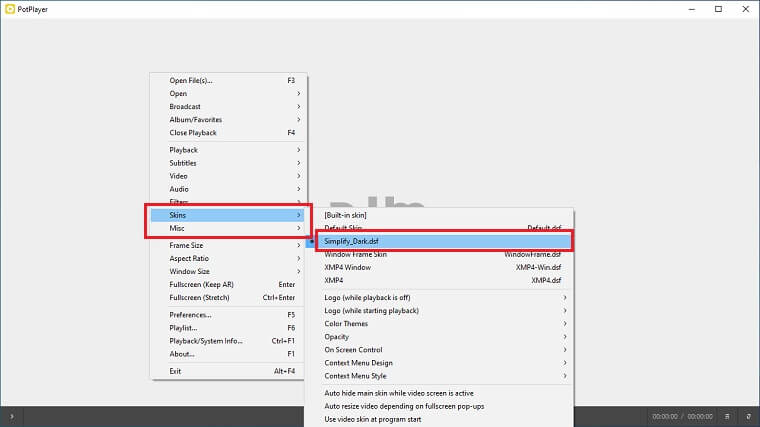760x427 pixels.
Task: Open the Frame Size submenu
Action: coord(228,246)
